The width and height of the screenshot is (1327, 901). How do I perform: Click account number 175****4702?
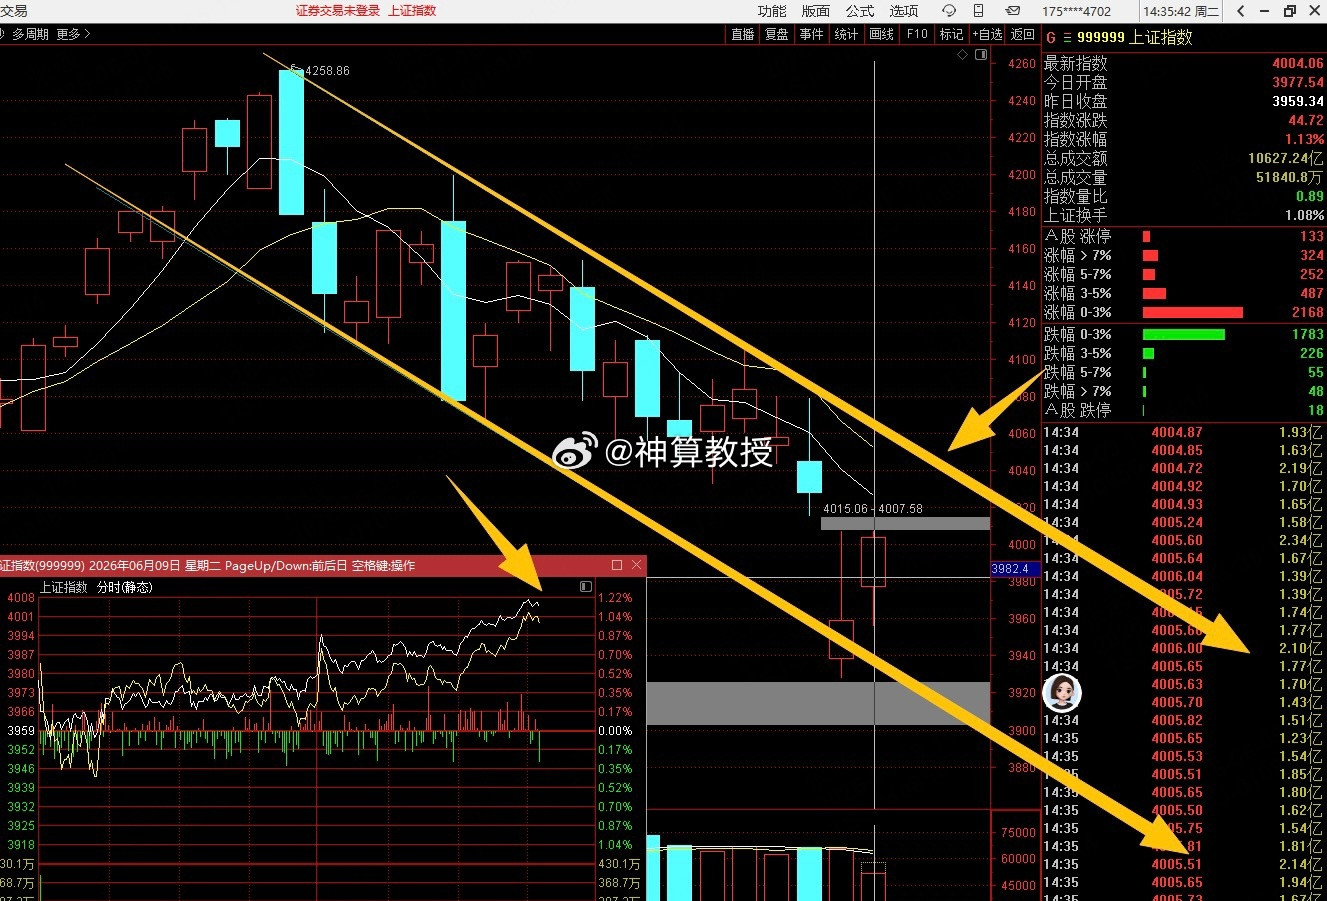pos(1077,12)
